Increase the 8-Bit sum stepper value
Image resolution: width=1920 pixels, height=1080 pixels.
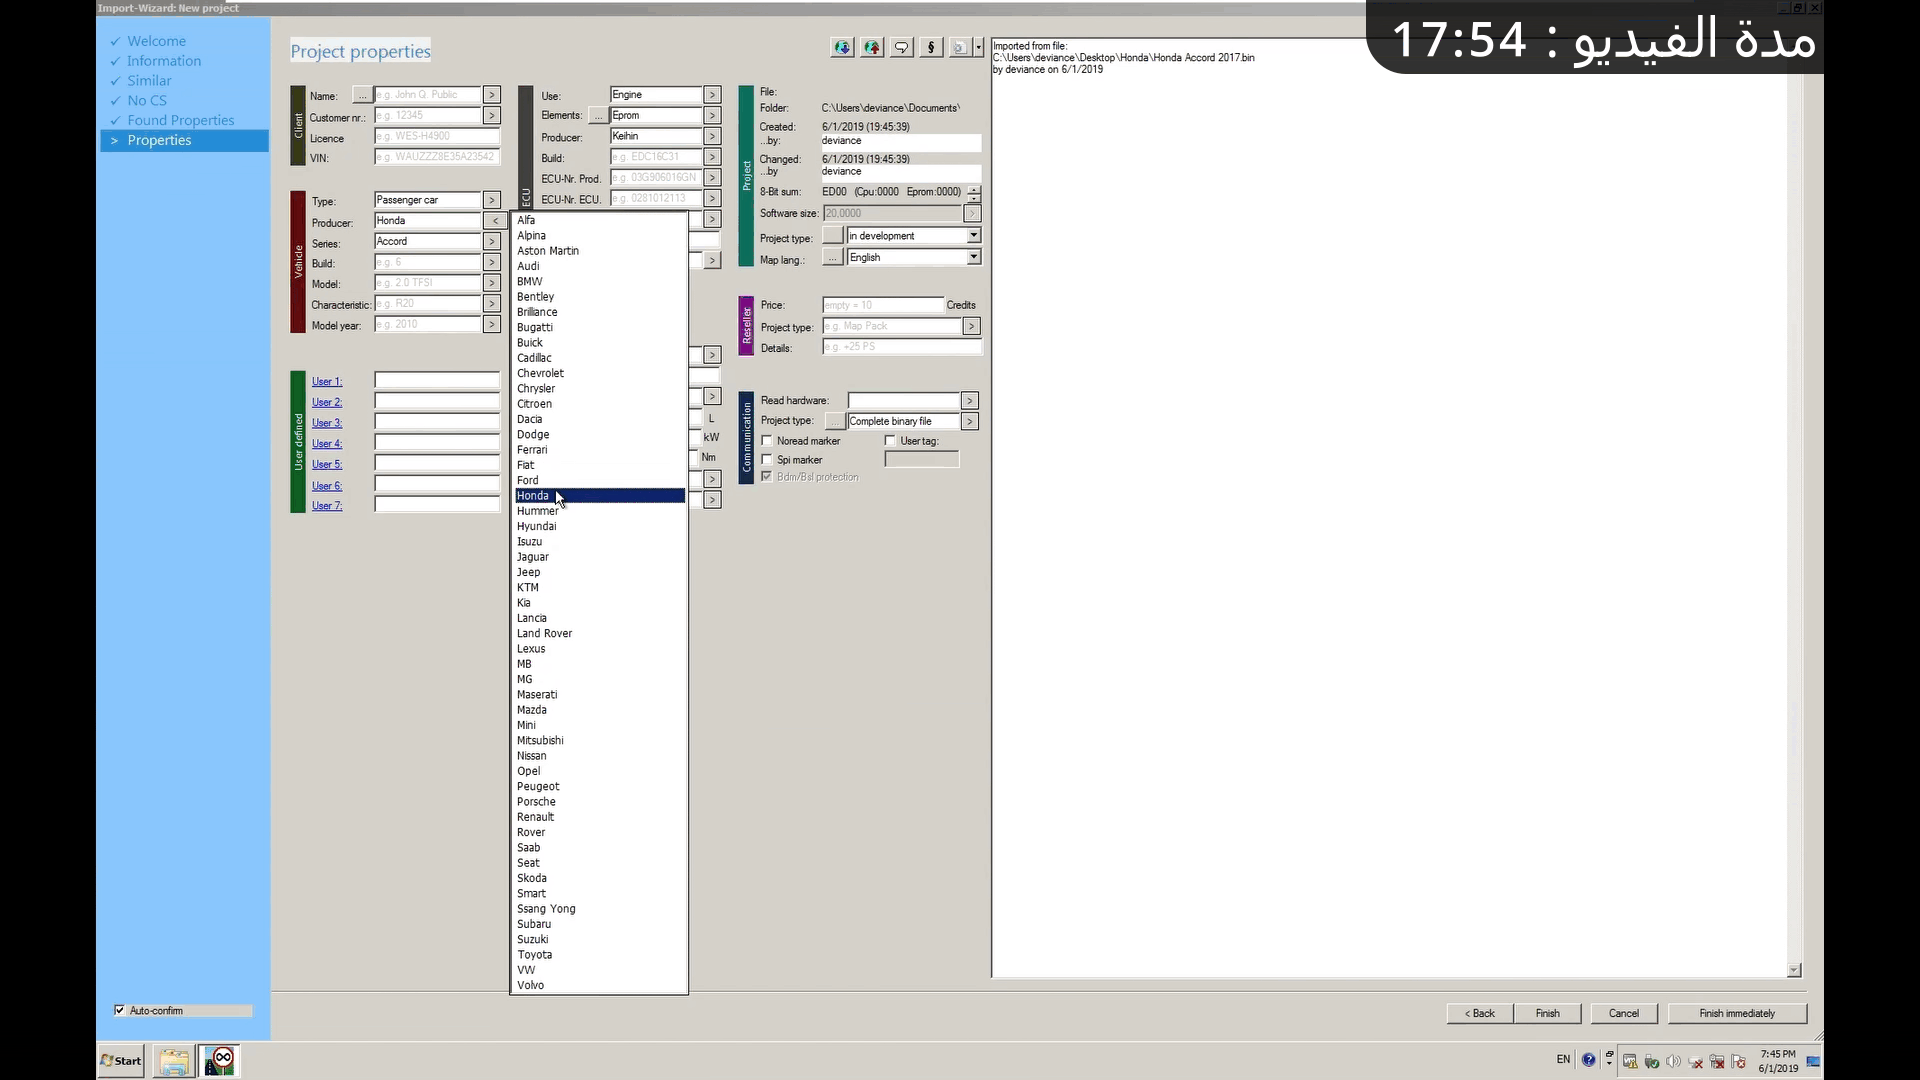pyautogui.click(x=974, y=188)
